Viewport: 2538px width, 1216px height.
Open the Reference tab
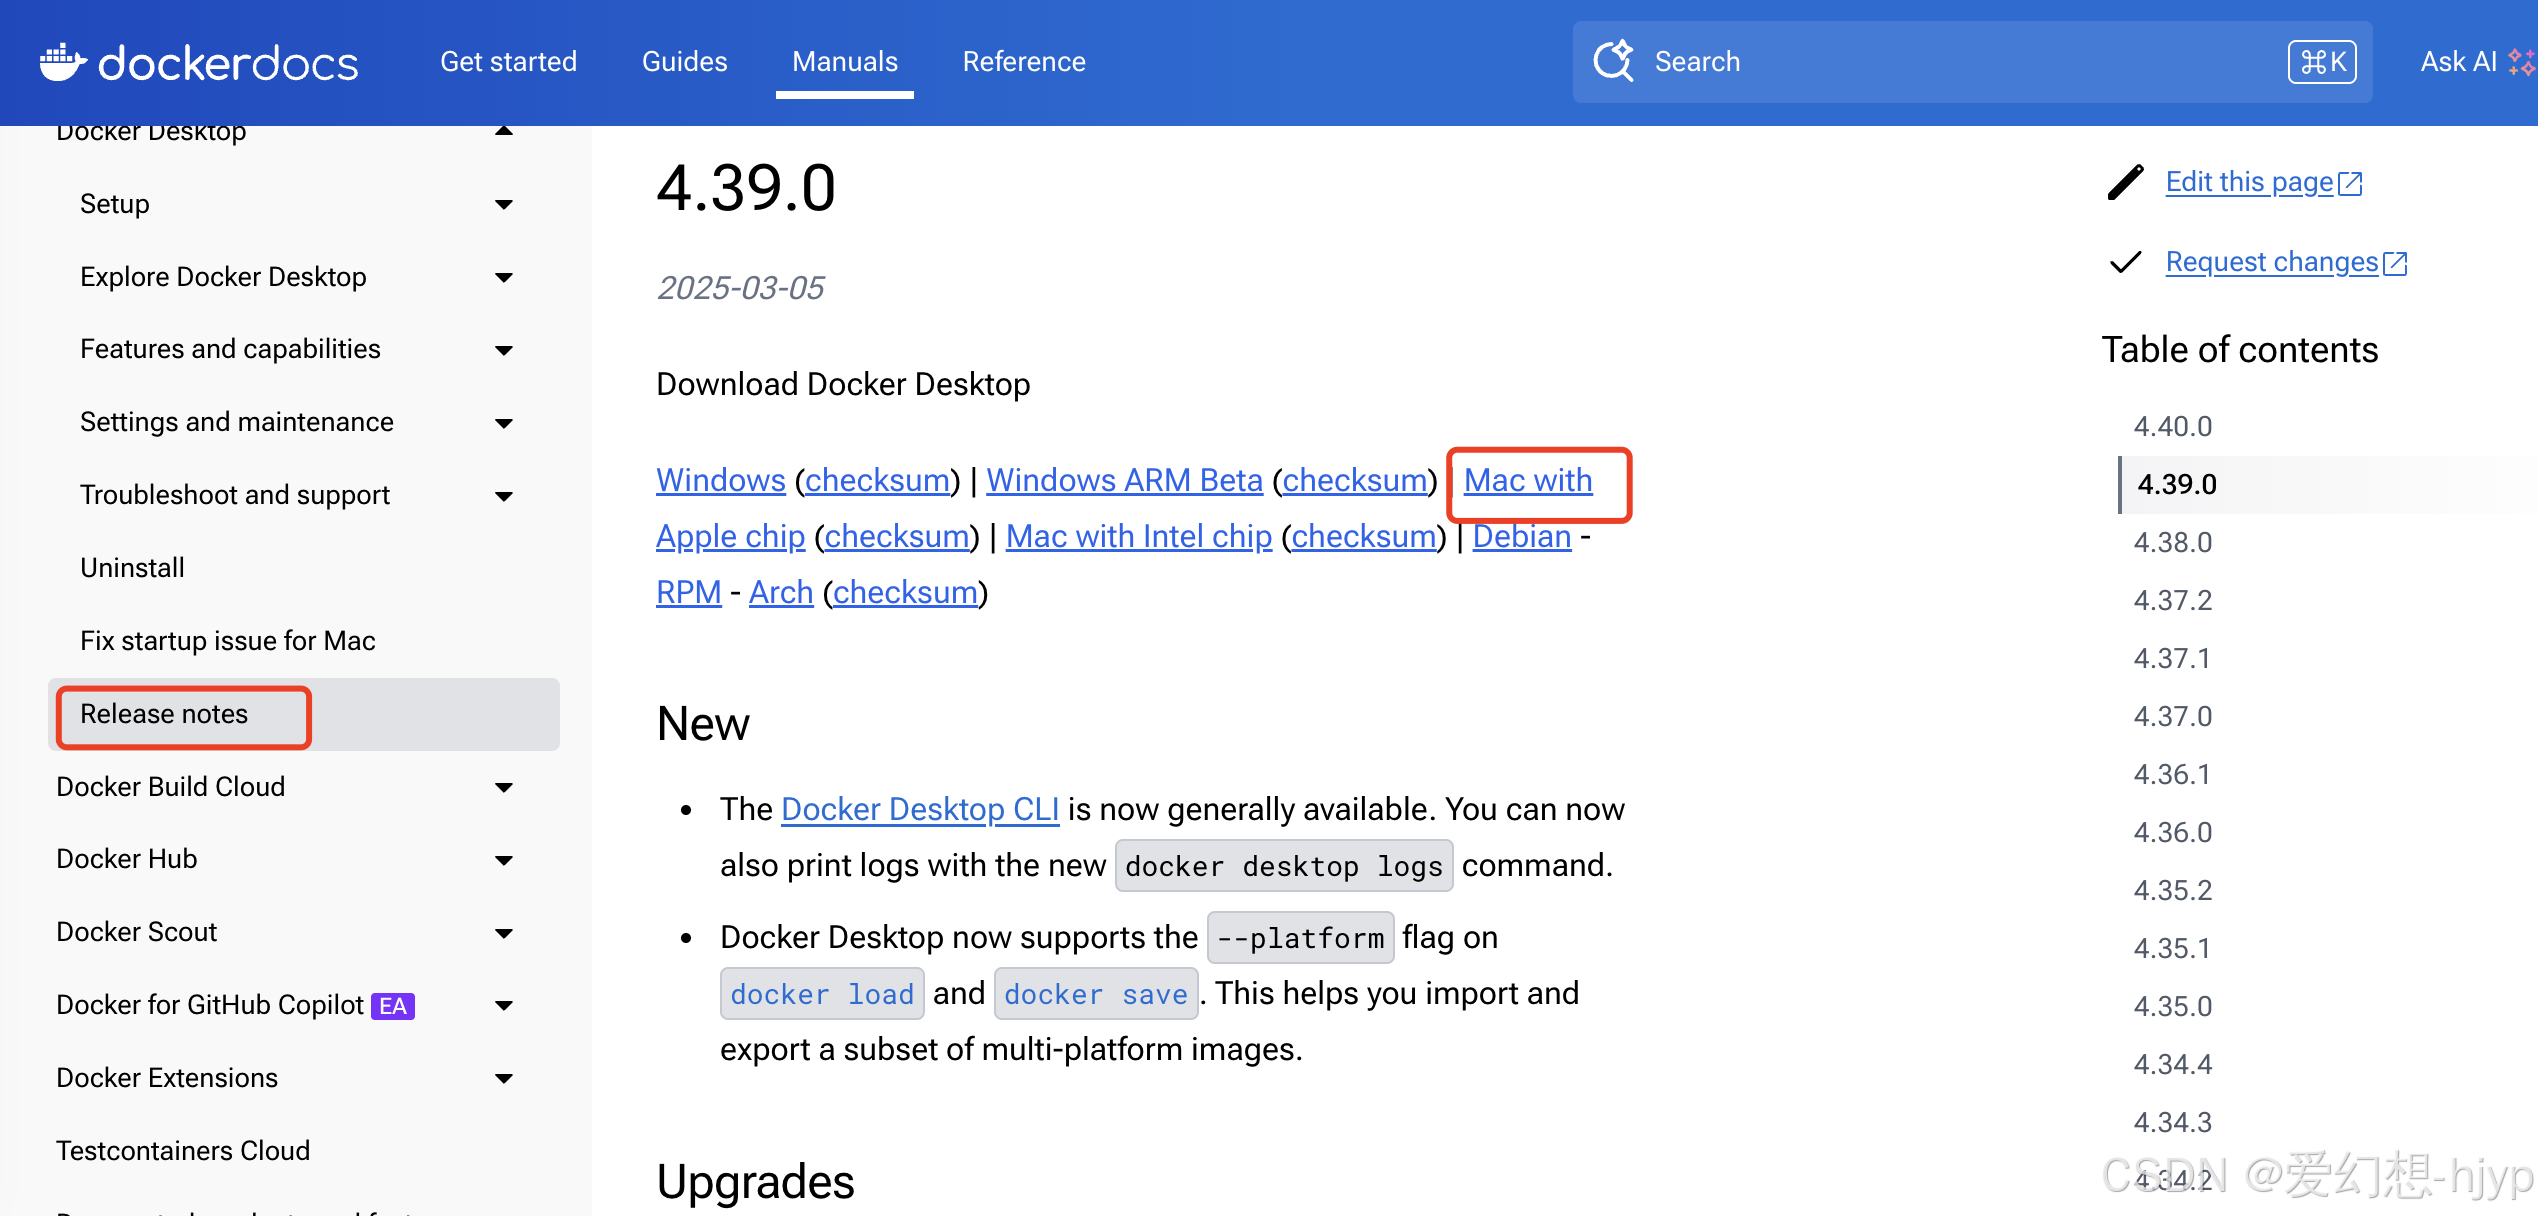(x=1023, y=62)
